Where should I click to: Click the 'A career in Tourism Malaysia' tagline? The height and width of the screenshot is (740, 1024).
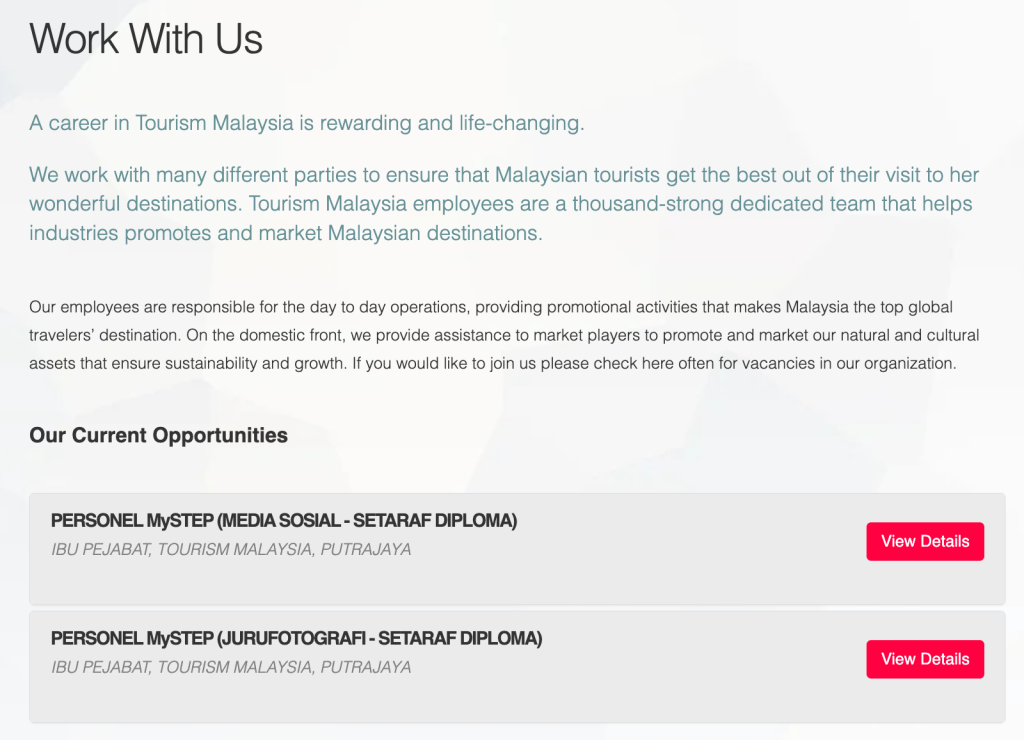click(306, 124)
